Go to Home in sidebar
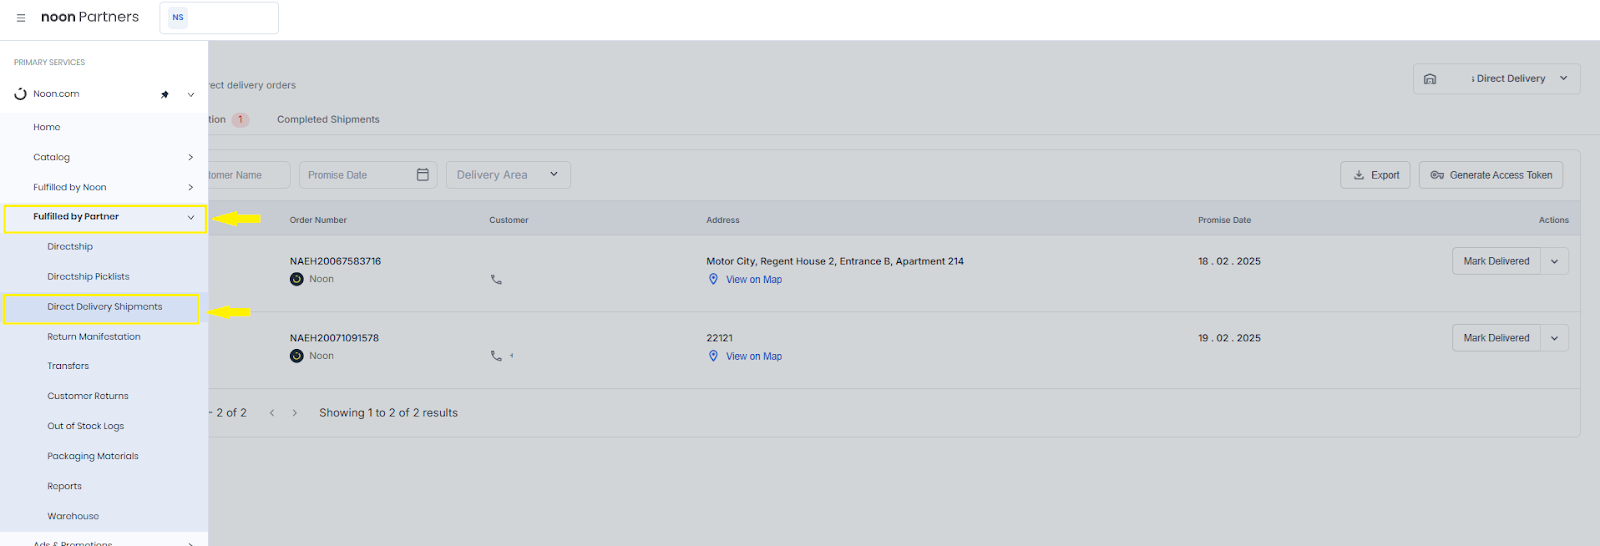This screenshot has width=1600, height=546. [47, 127]
